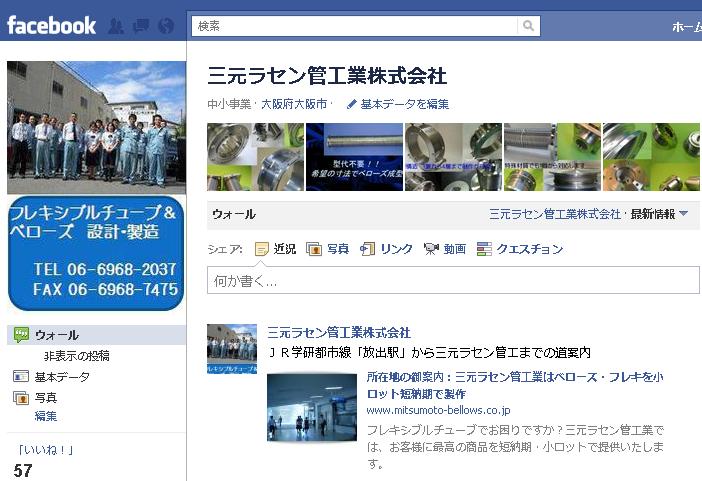Open the group photo profile picture
Screen dimensions: 702x481
[x=96, y=127]
